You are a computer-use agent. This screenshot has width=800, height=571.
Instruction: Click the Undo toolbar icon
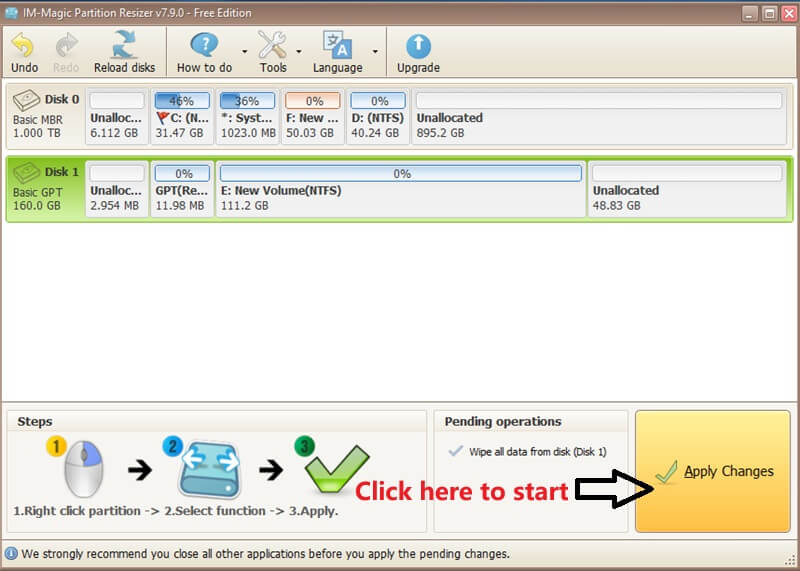point(23,46)
